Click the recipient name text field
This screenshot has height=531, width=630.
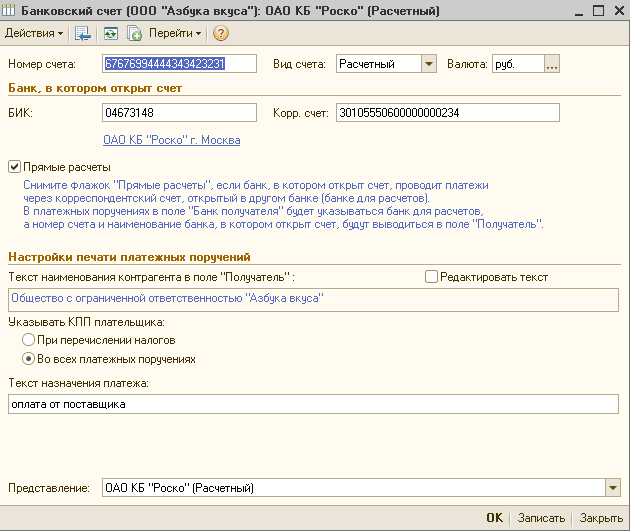click(313, 300)
